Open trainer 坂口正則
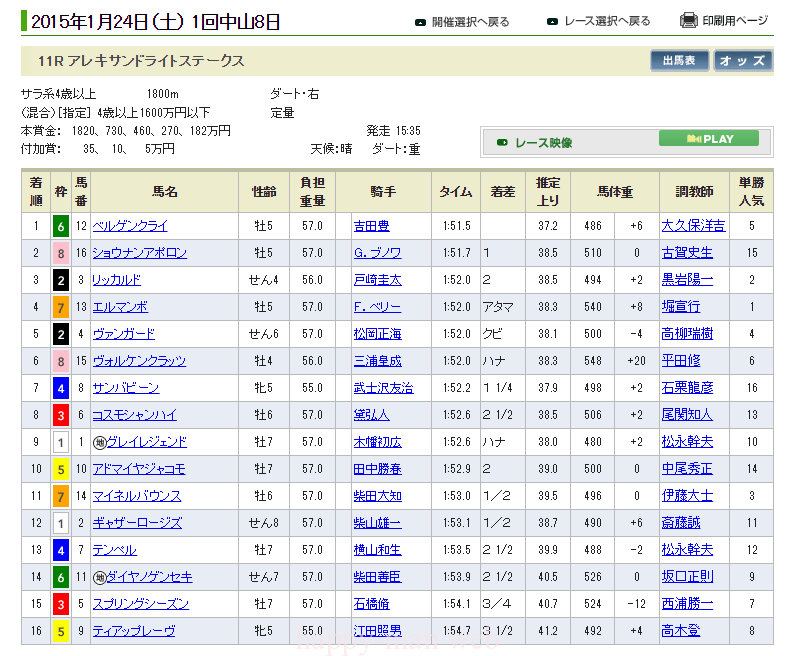This screenshot has width=792, height=656. 687,577
